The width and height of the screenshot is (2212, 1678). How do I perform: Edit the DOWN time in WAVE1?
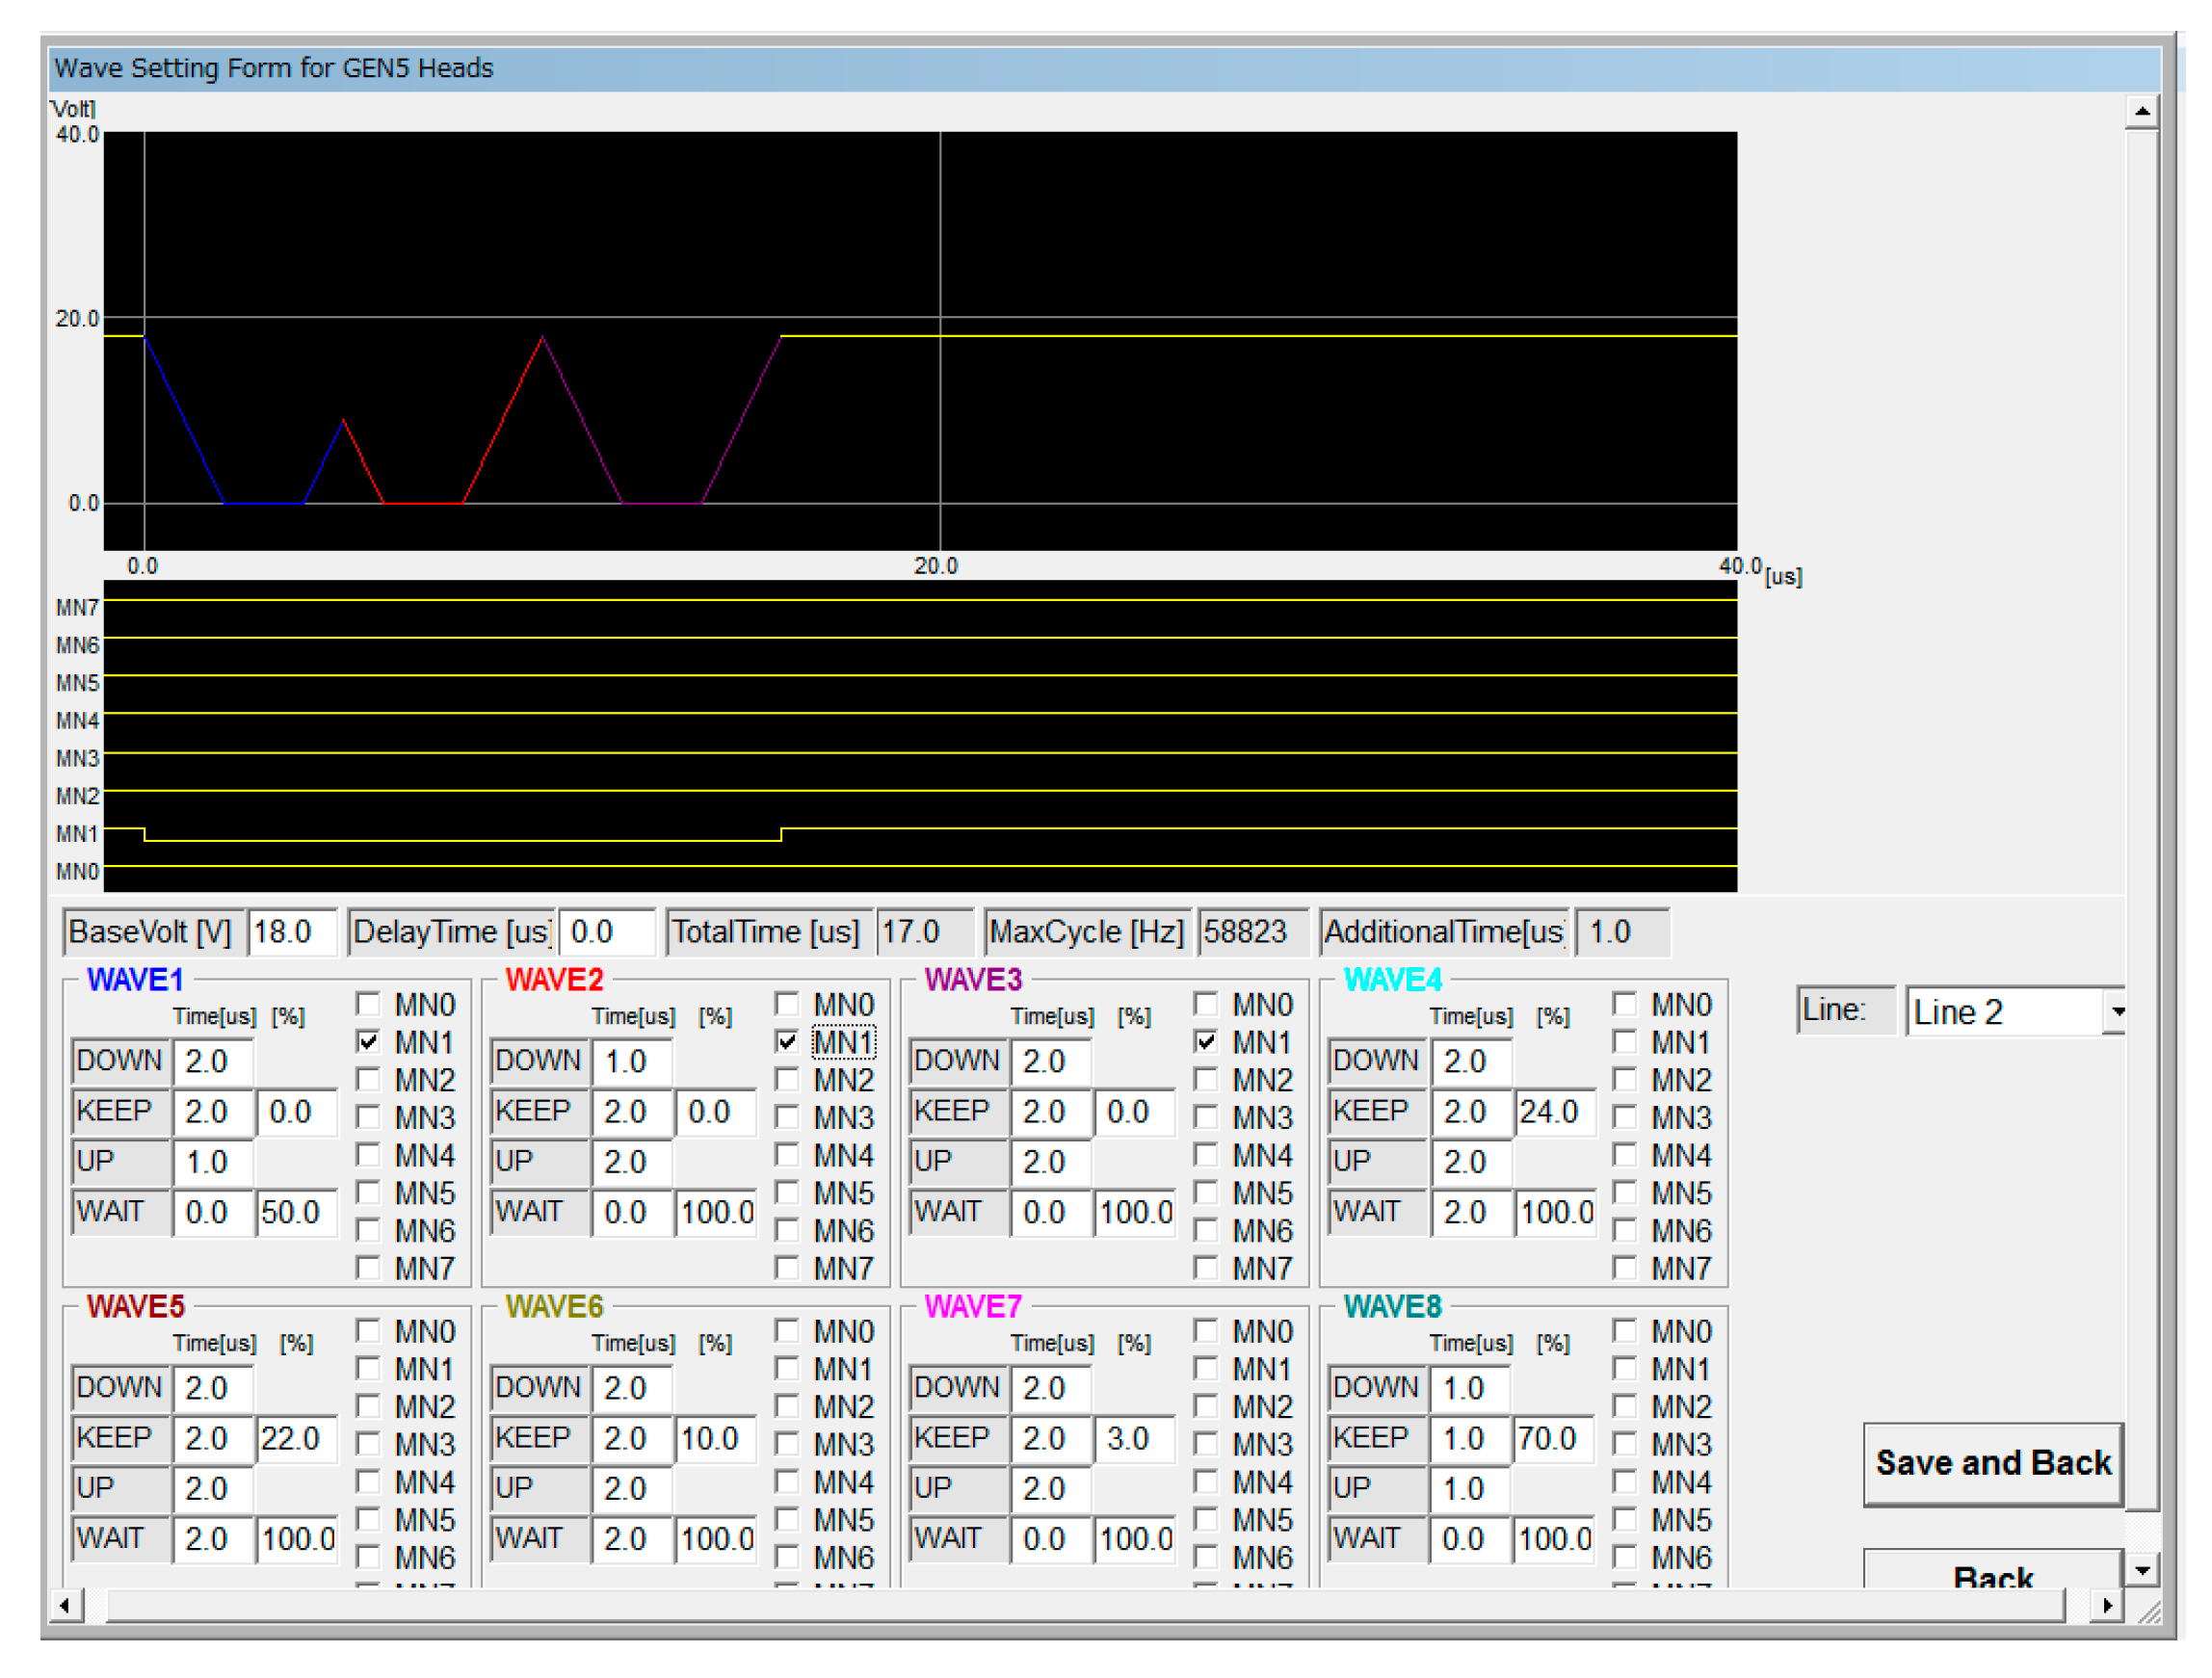point(214,1061)
